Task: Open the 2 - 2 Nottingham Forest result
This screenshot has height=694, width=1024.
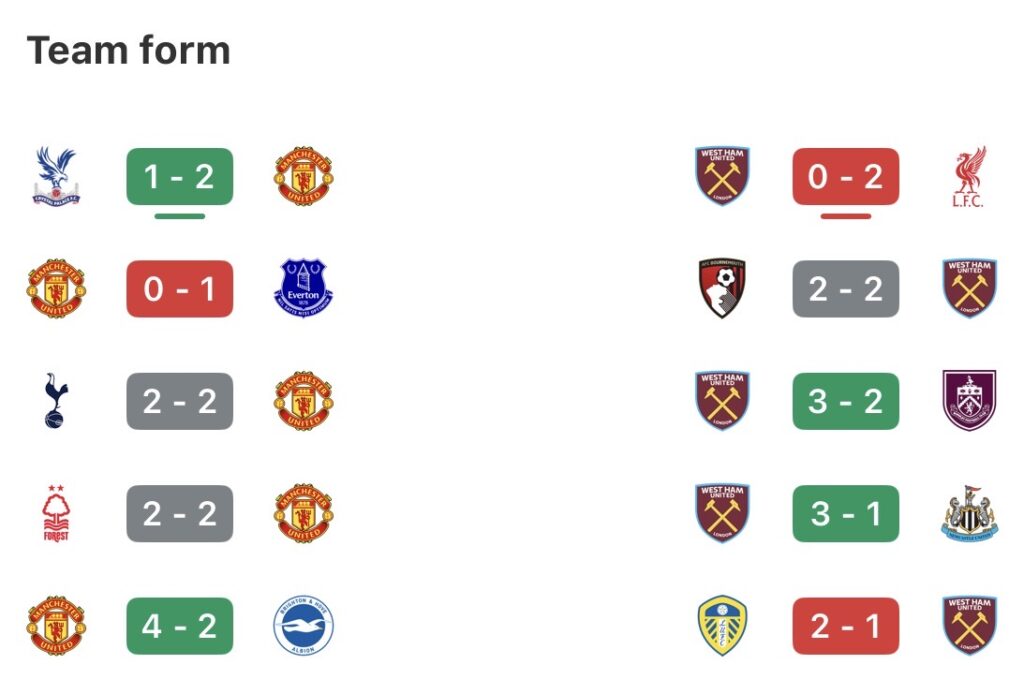Action: click(180, 513)
